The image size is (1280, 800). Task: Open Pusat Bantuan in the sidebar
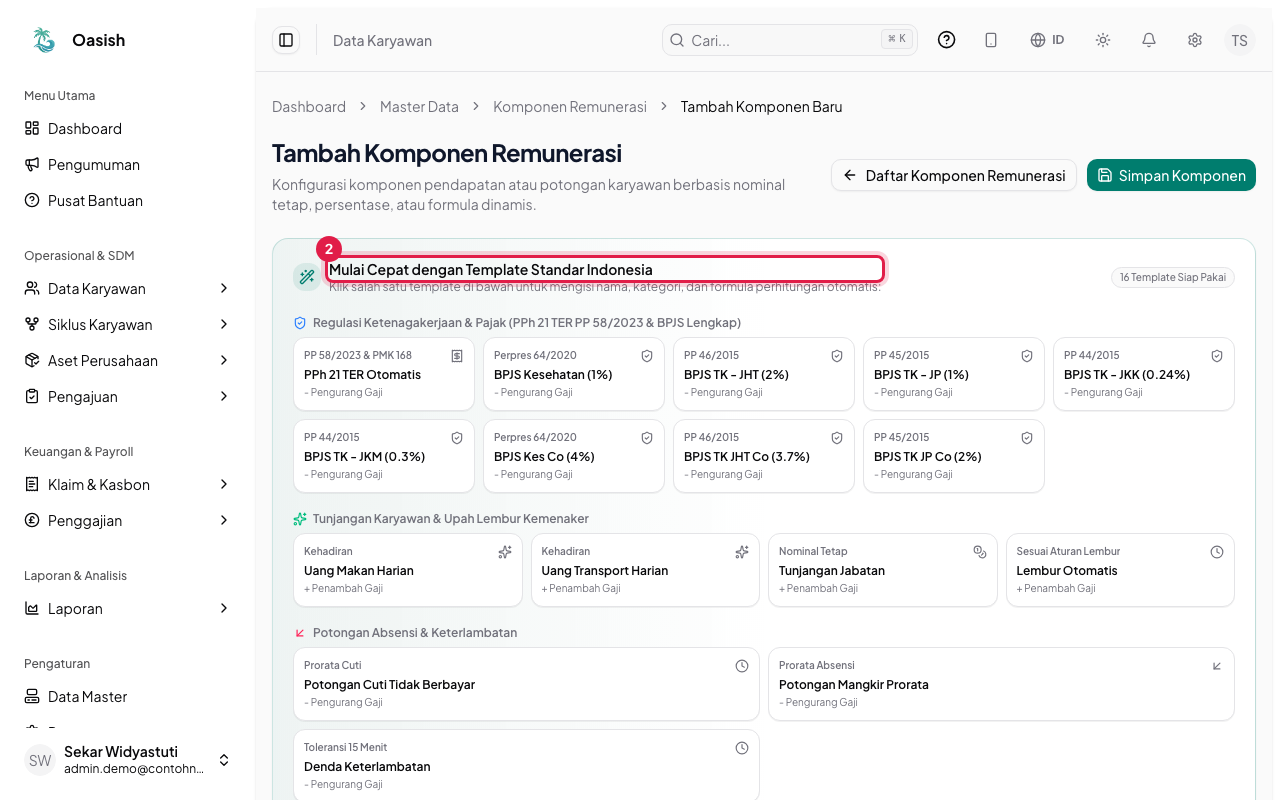(128, 201)
